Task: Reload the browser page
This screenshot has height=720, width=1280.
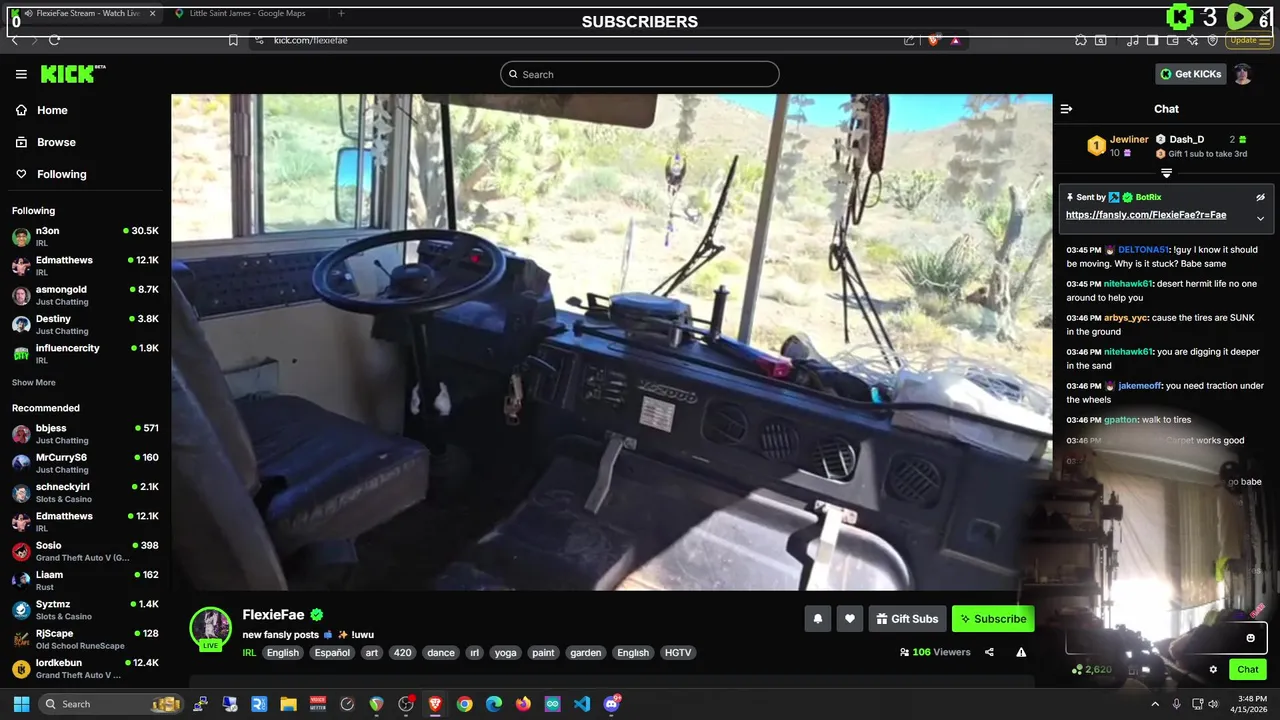Action: (54, 40)
